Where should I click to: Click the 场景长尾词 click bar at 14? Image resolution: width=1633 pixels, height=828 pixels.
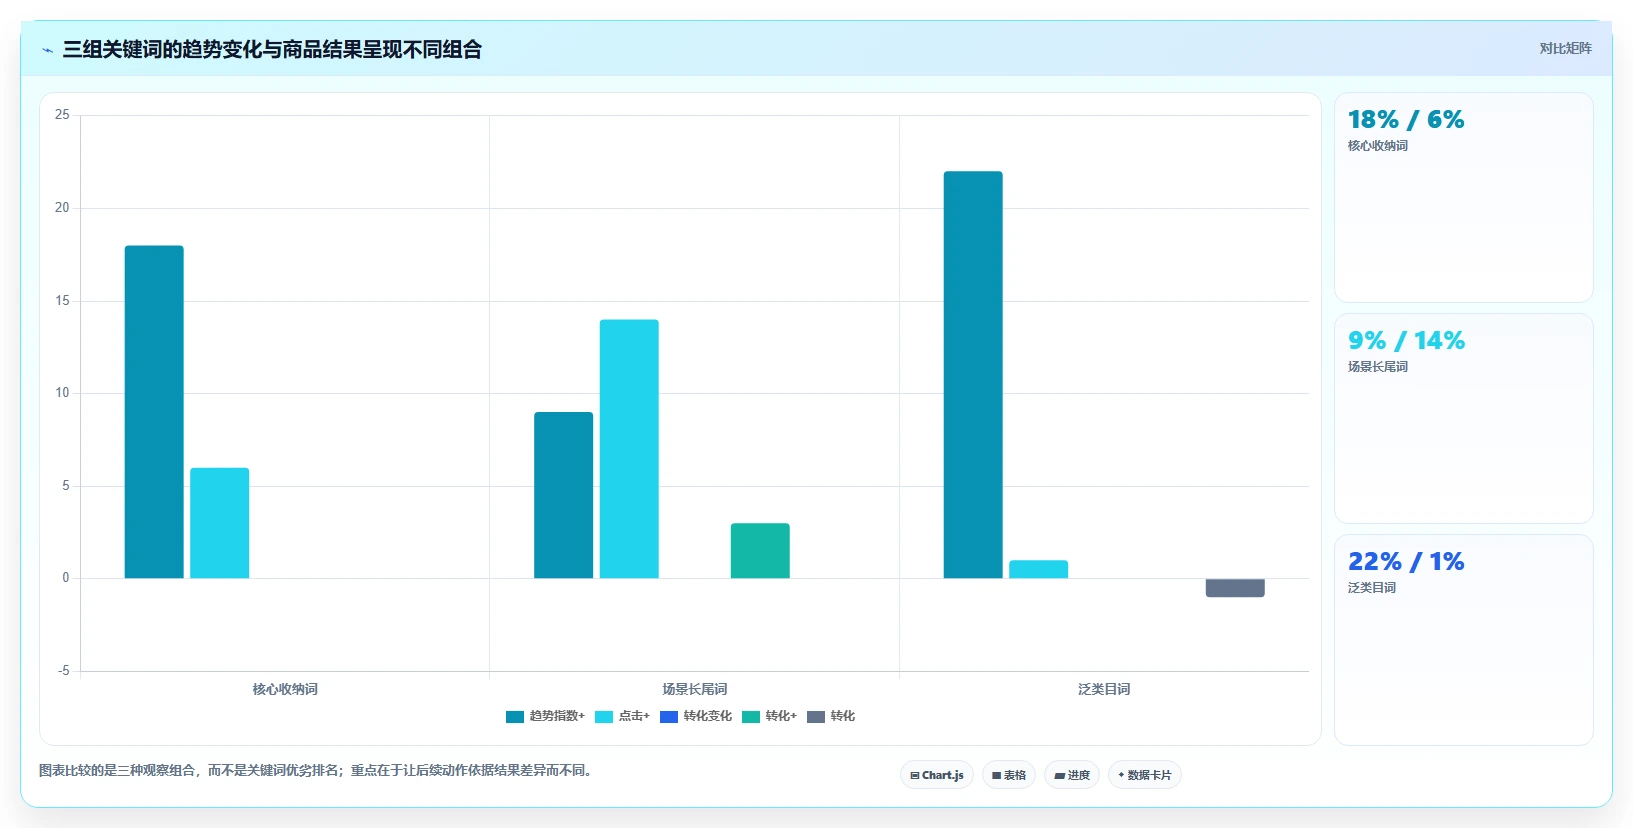point(629,449)
